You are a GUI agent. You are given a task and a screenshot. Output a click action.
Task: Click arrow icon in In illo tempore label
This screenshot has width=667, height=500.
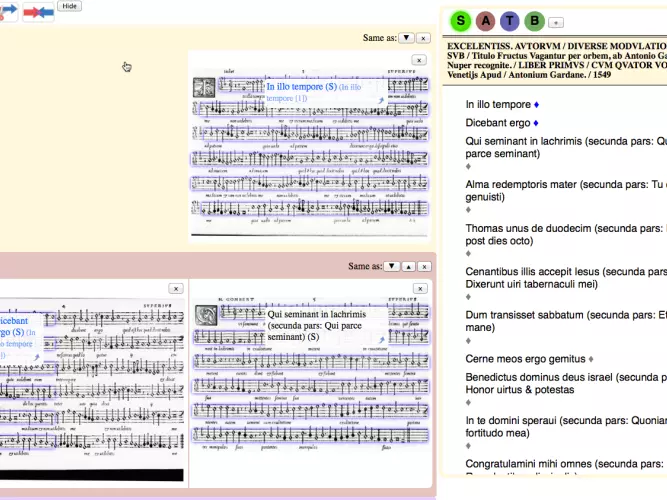381,101
